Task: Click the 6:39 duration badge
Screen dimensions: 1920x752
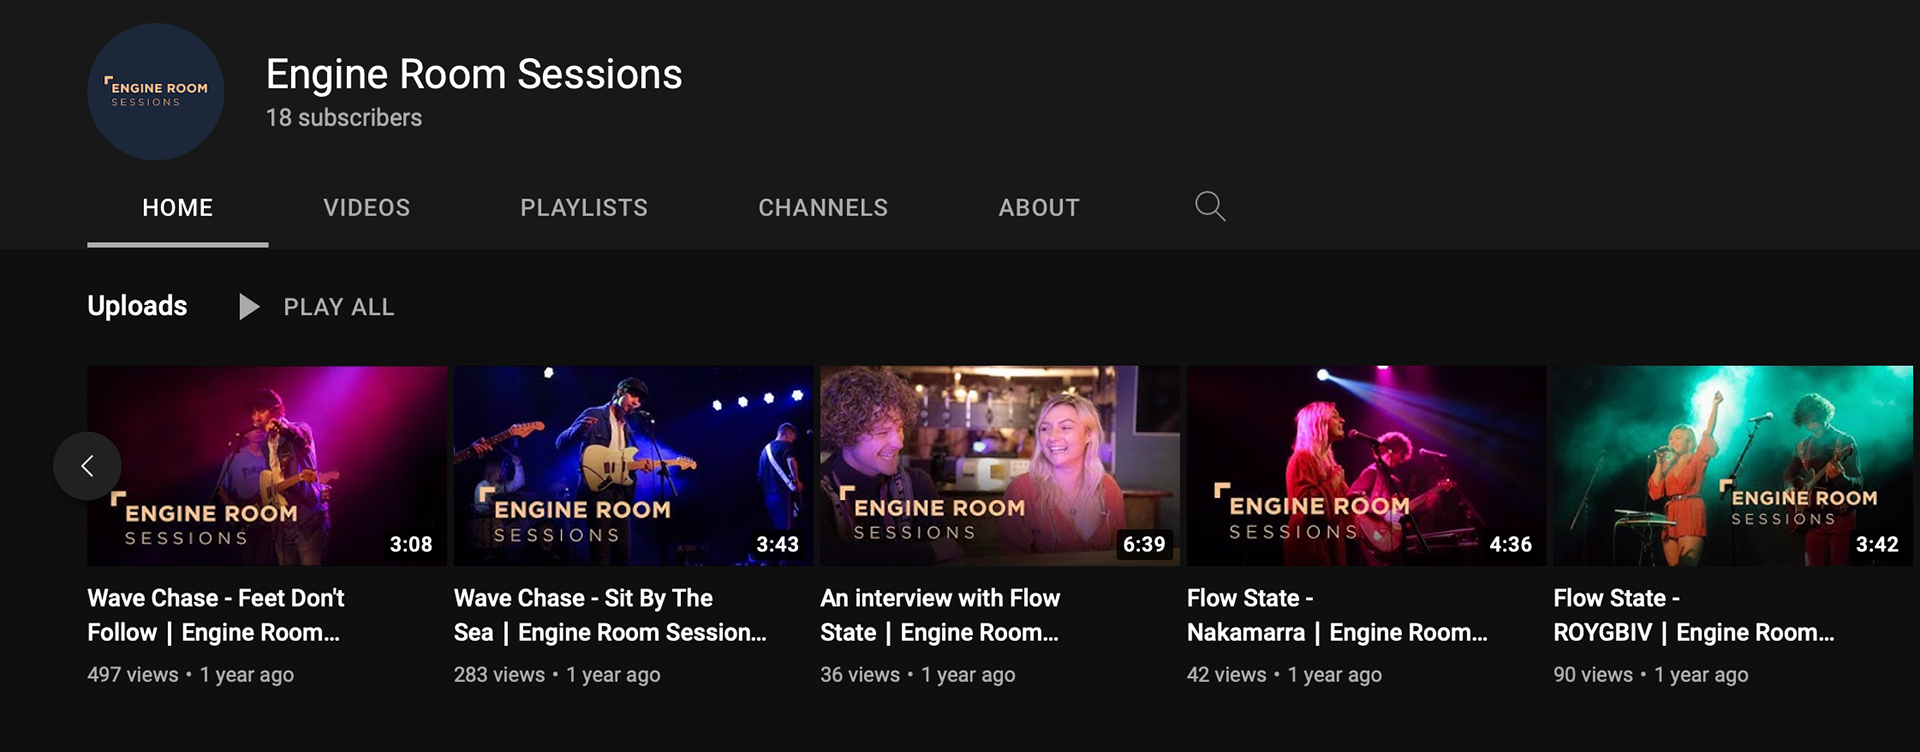Action: (1144, 544)
